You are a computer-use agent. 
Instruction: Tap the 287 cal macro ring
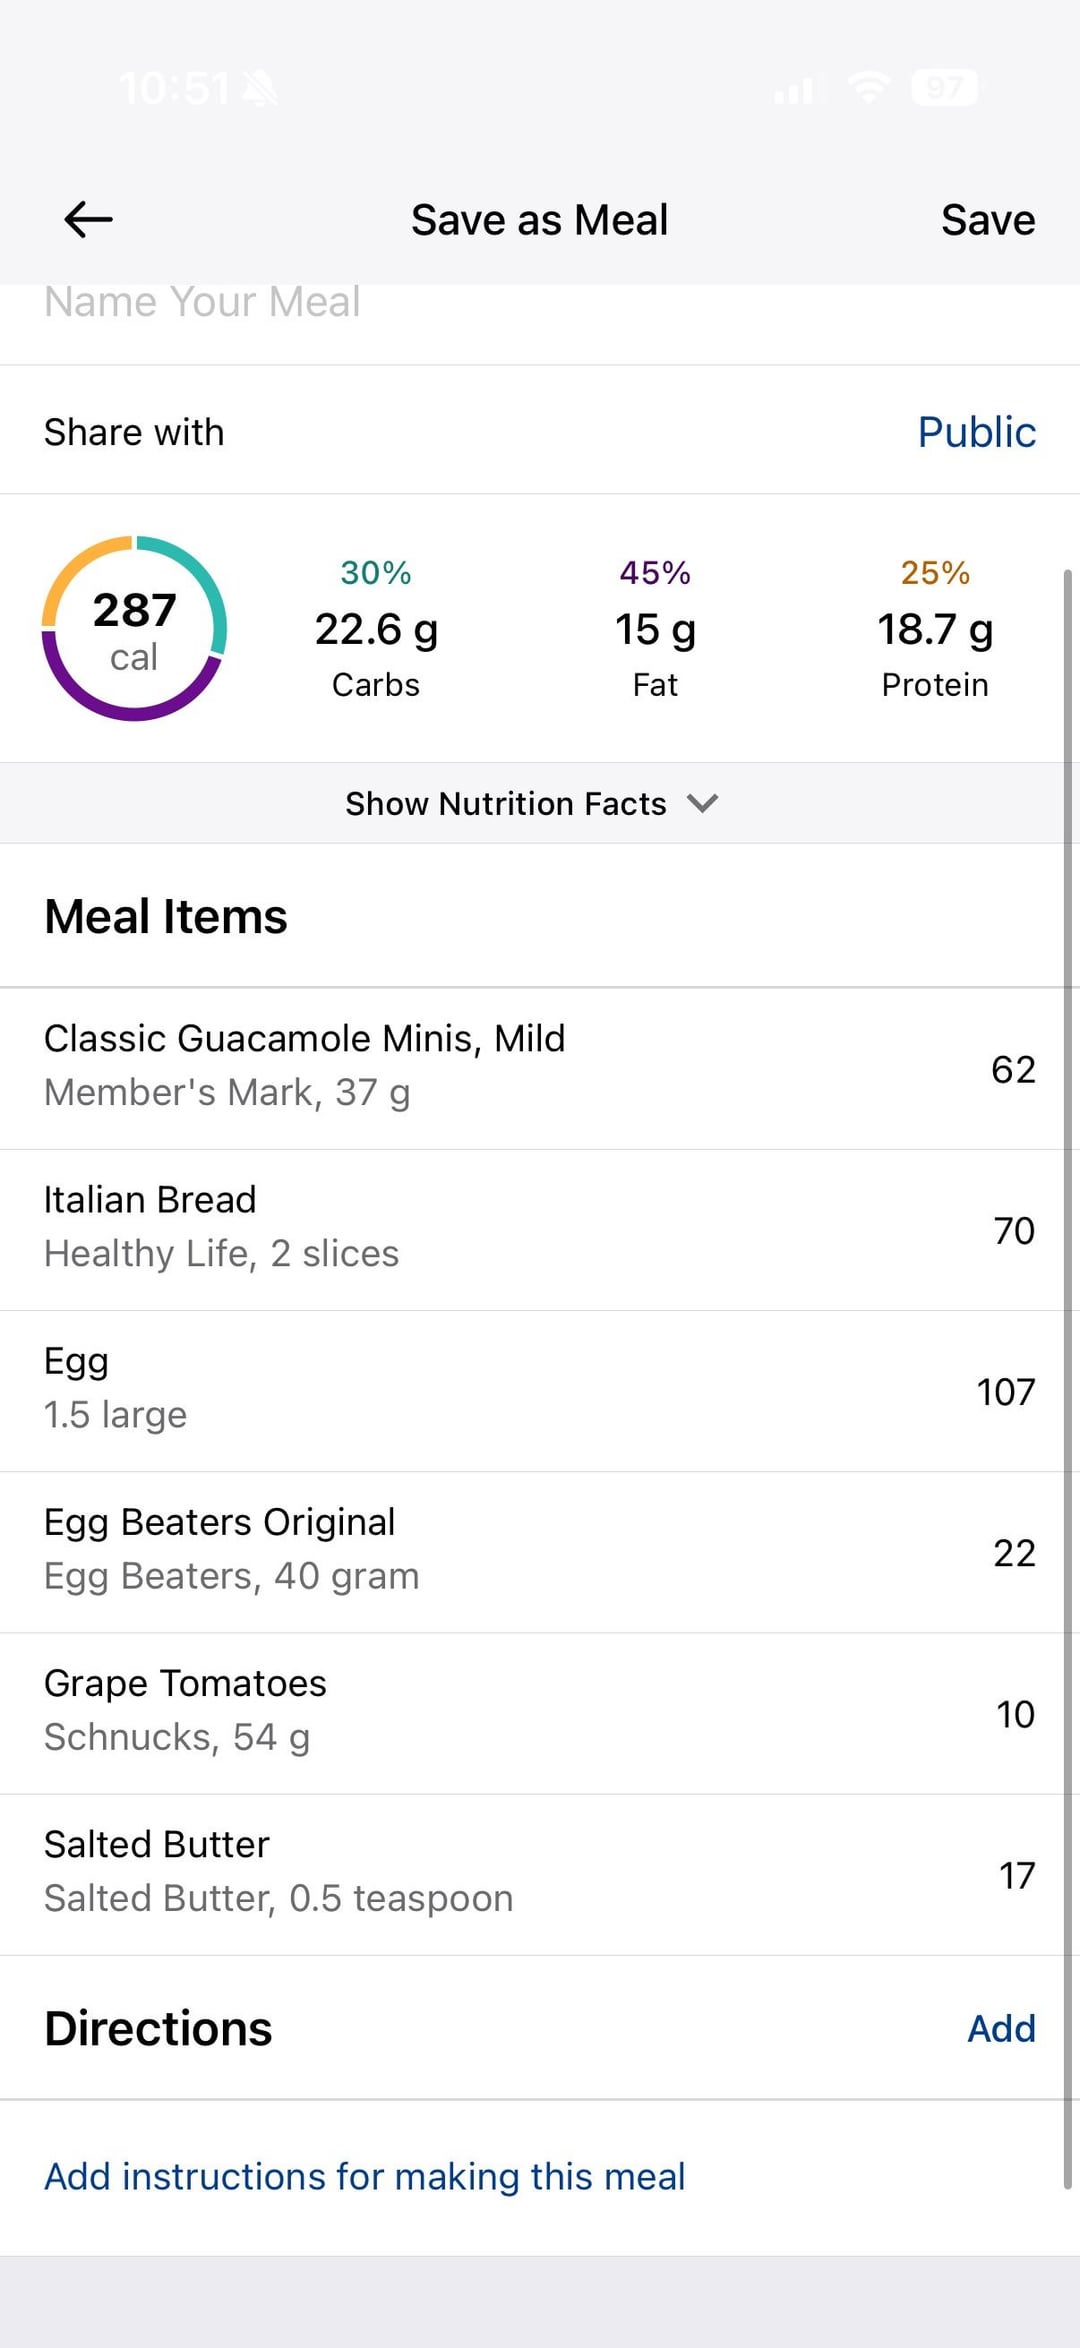[x=134, y=629]
